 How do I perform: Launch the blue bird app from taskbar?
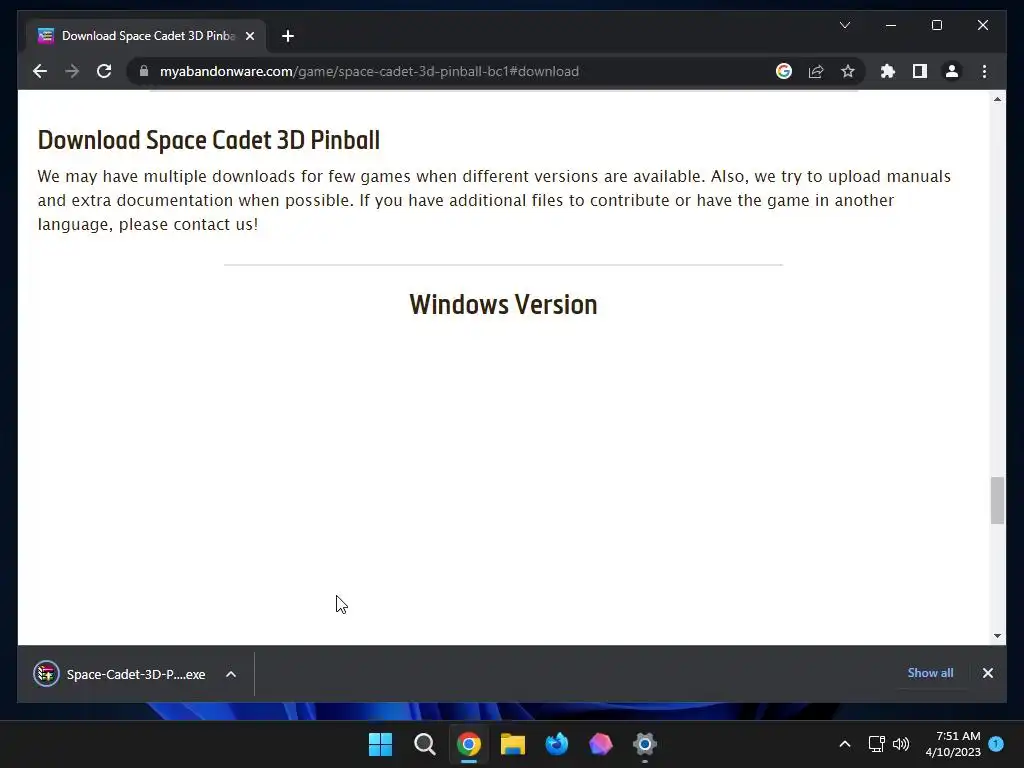[x=556, y=744]
